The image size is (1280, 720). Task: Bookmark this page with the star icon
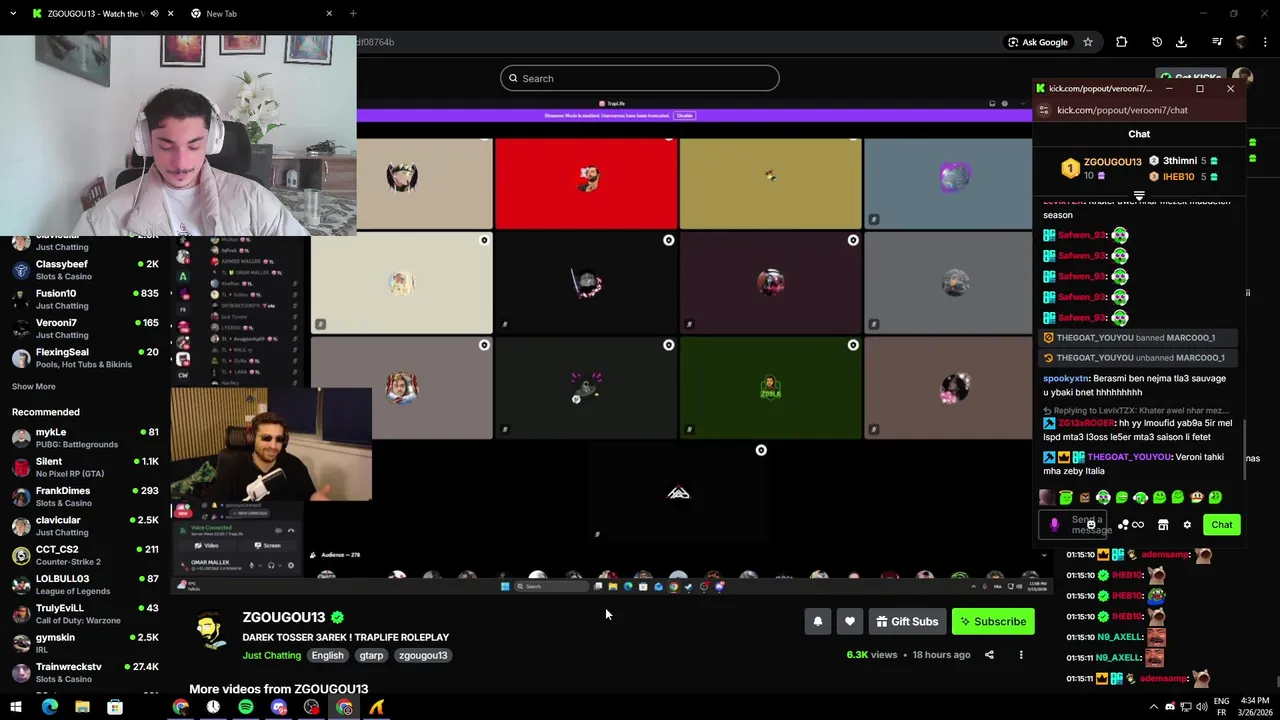coord(1088,42)
